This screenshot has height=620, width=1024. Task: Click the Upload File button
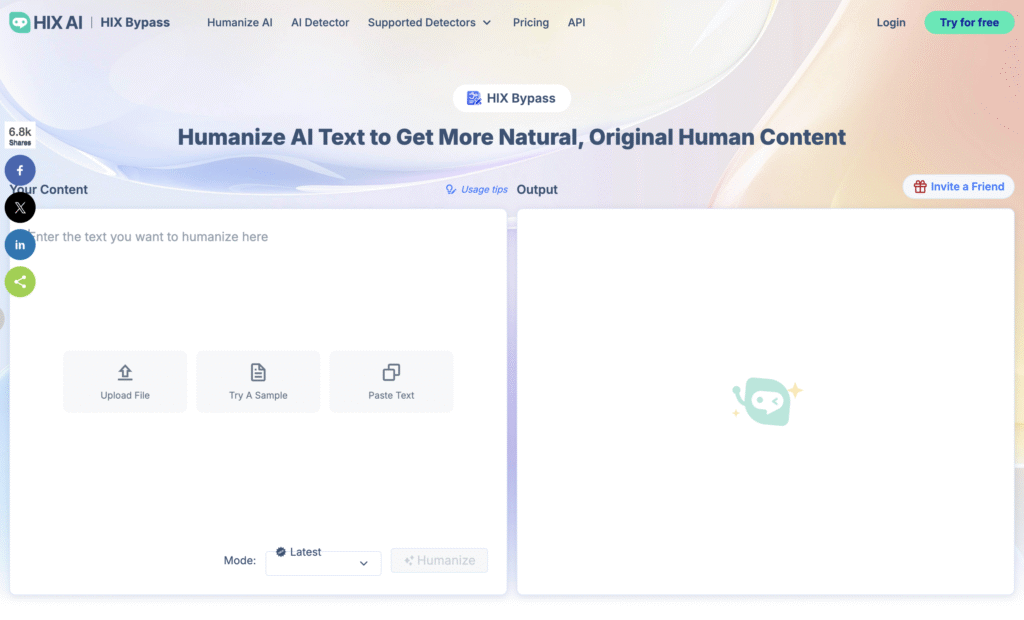(x=125, y=382)
